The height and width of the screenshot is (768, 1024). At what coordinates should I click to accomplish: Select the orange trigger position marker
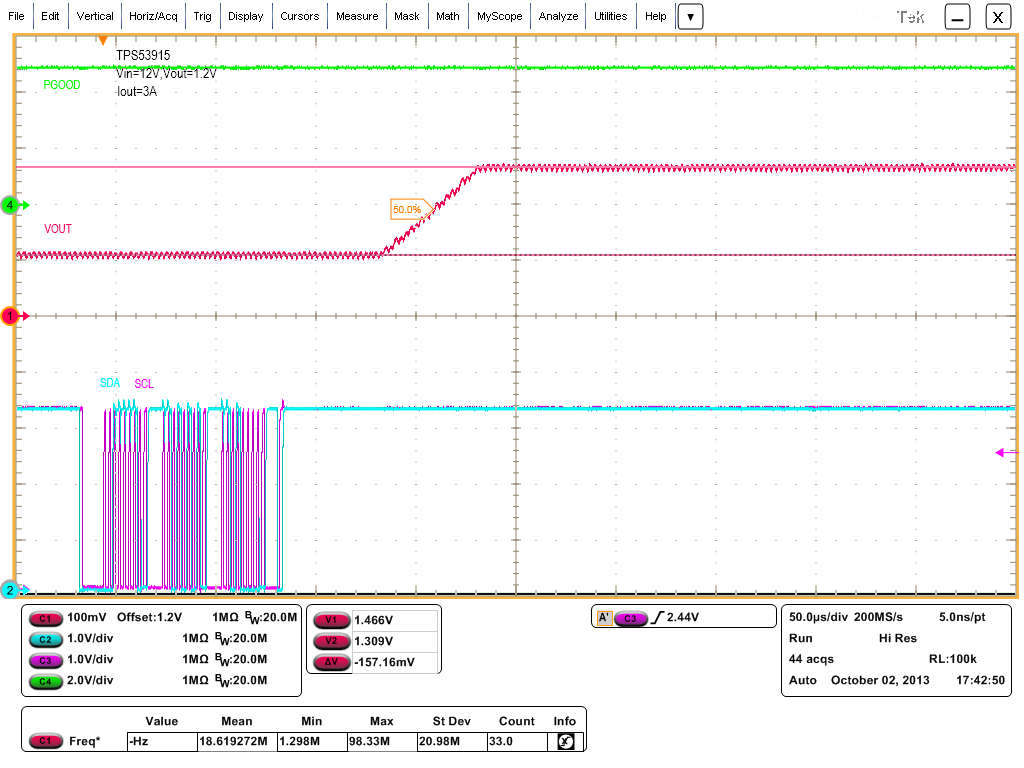click(x=105, y=38)
